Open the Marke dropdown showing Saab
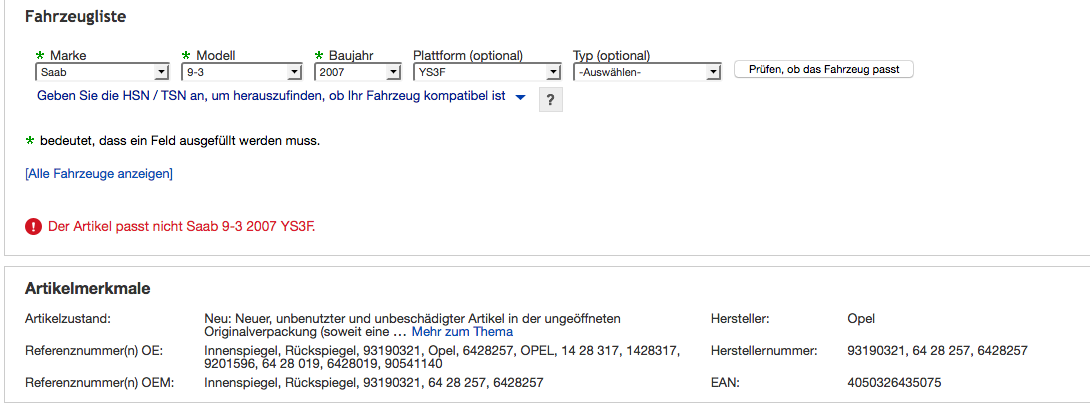This screenshot has width=1090, height=417. [102, 72]
